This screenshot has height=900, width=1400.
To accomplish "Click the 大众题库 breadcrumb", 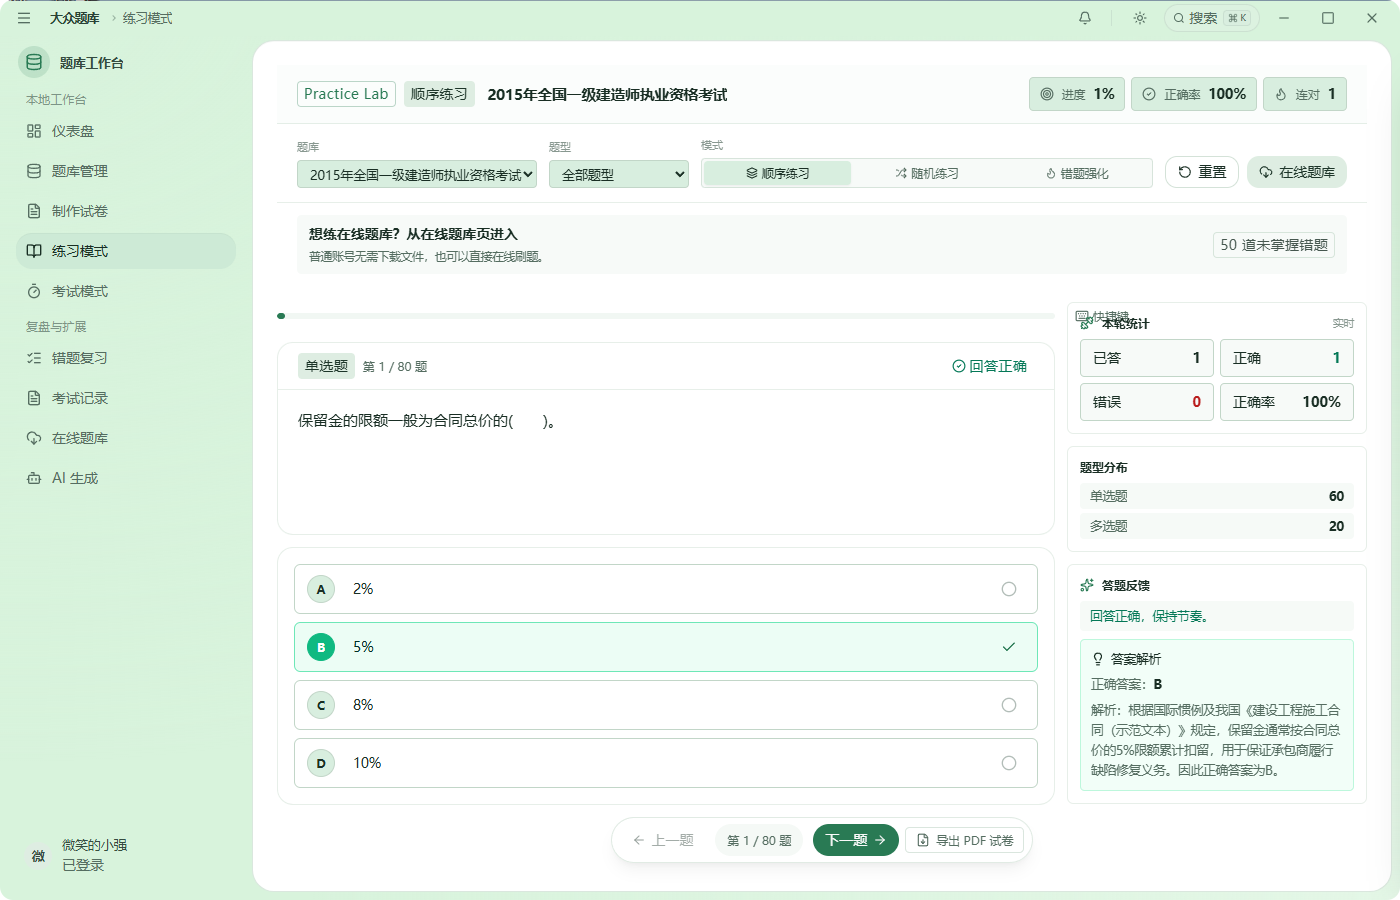I will pos(75,18).
